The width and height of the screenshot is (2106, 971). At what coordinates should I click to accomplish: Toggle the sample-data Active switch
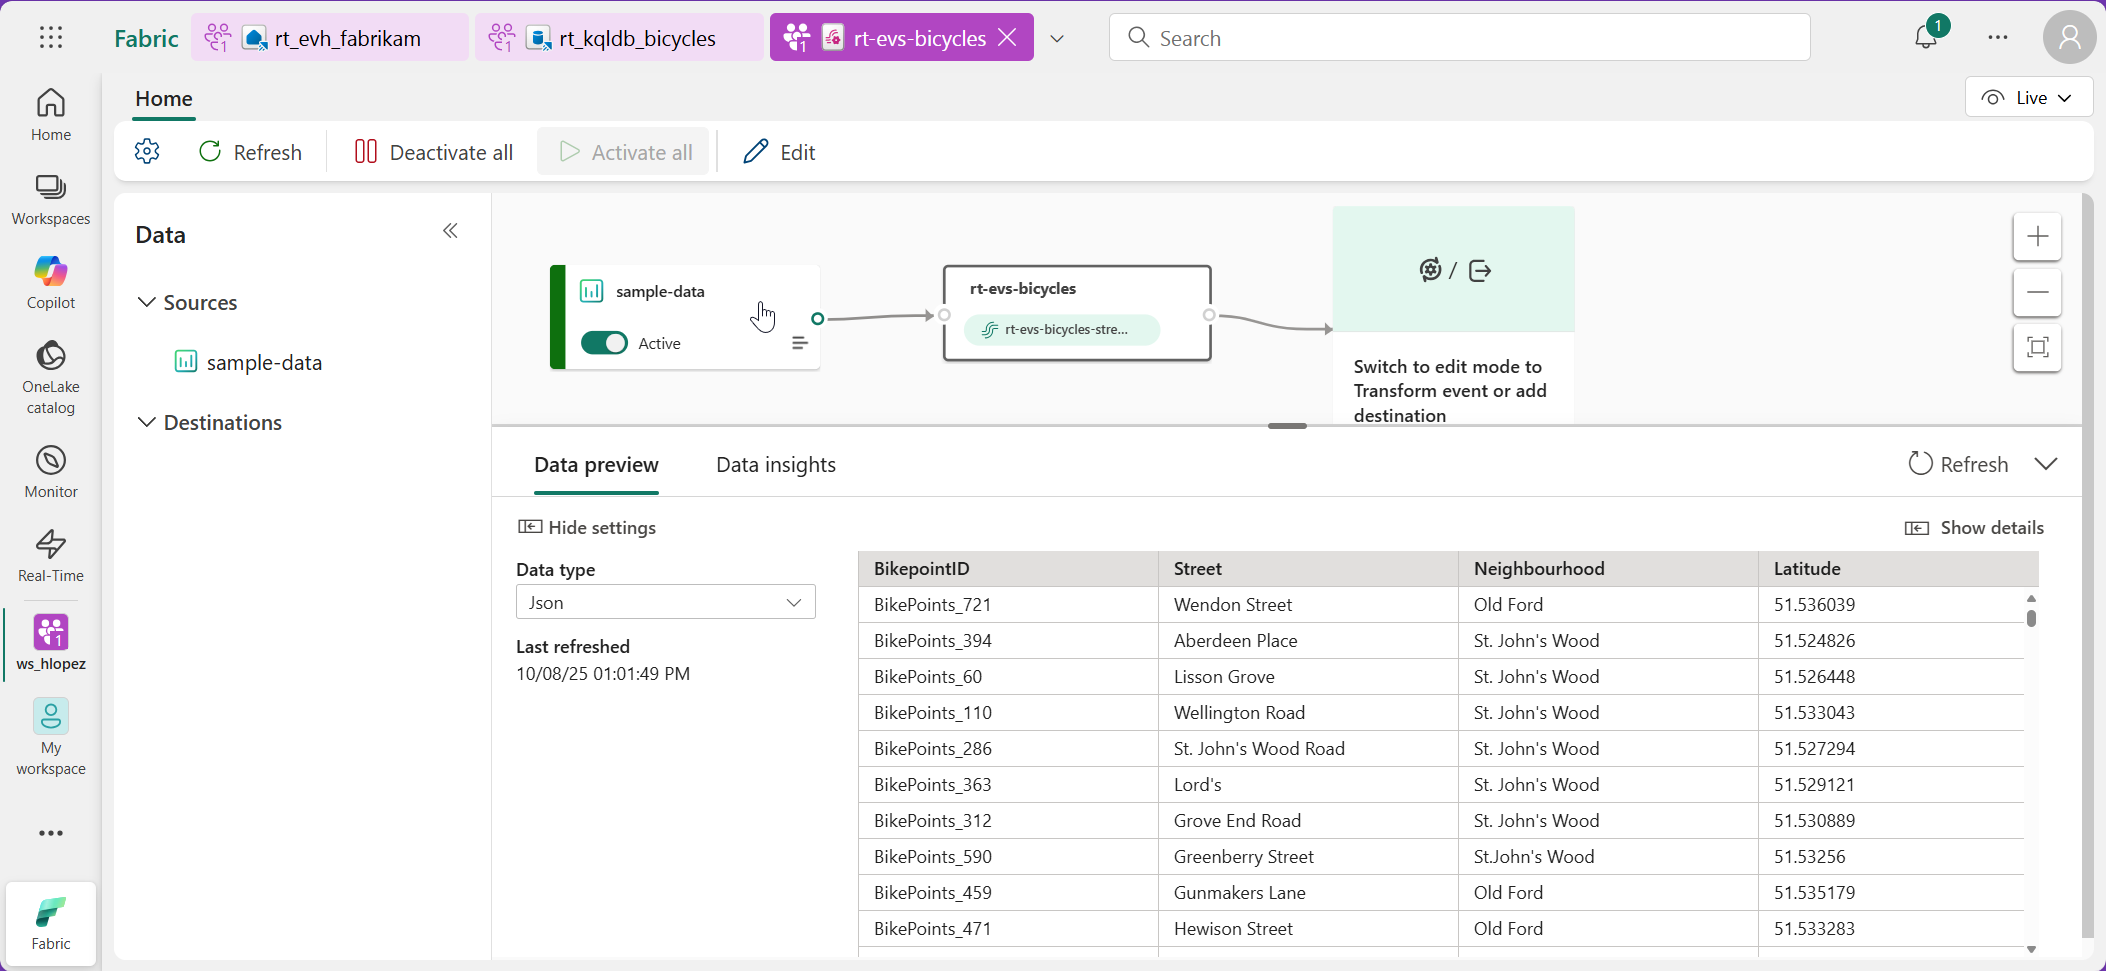[604, 343]
